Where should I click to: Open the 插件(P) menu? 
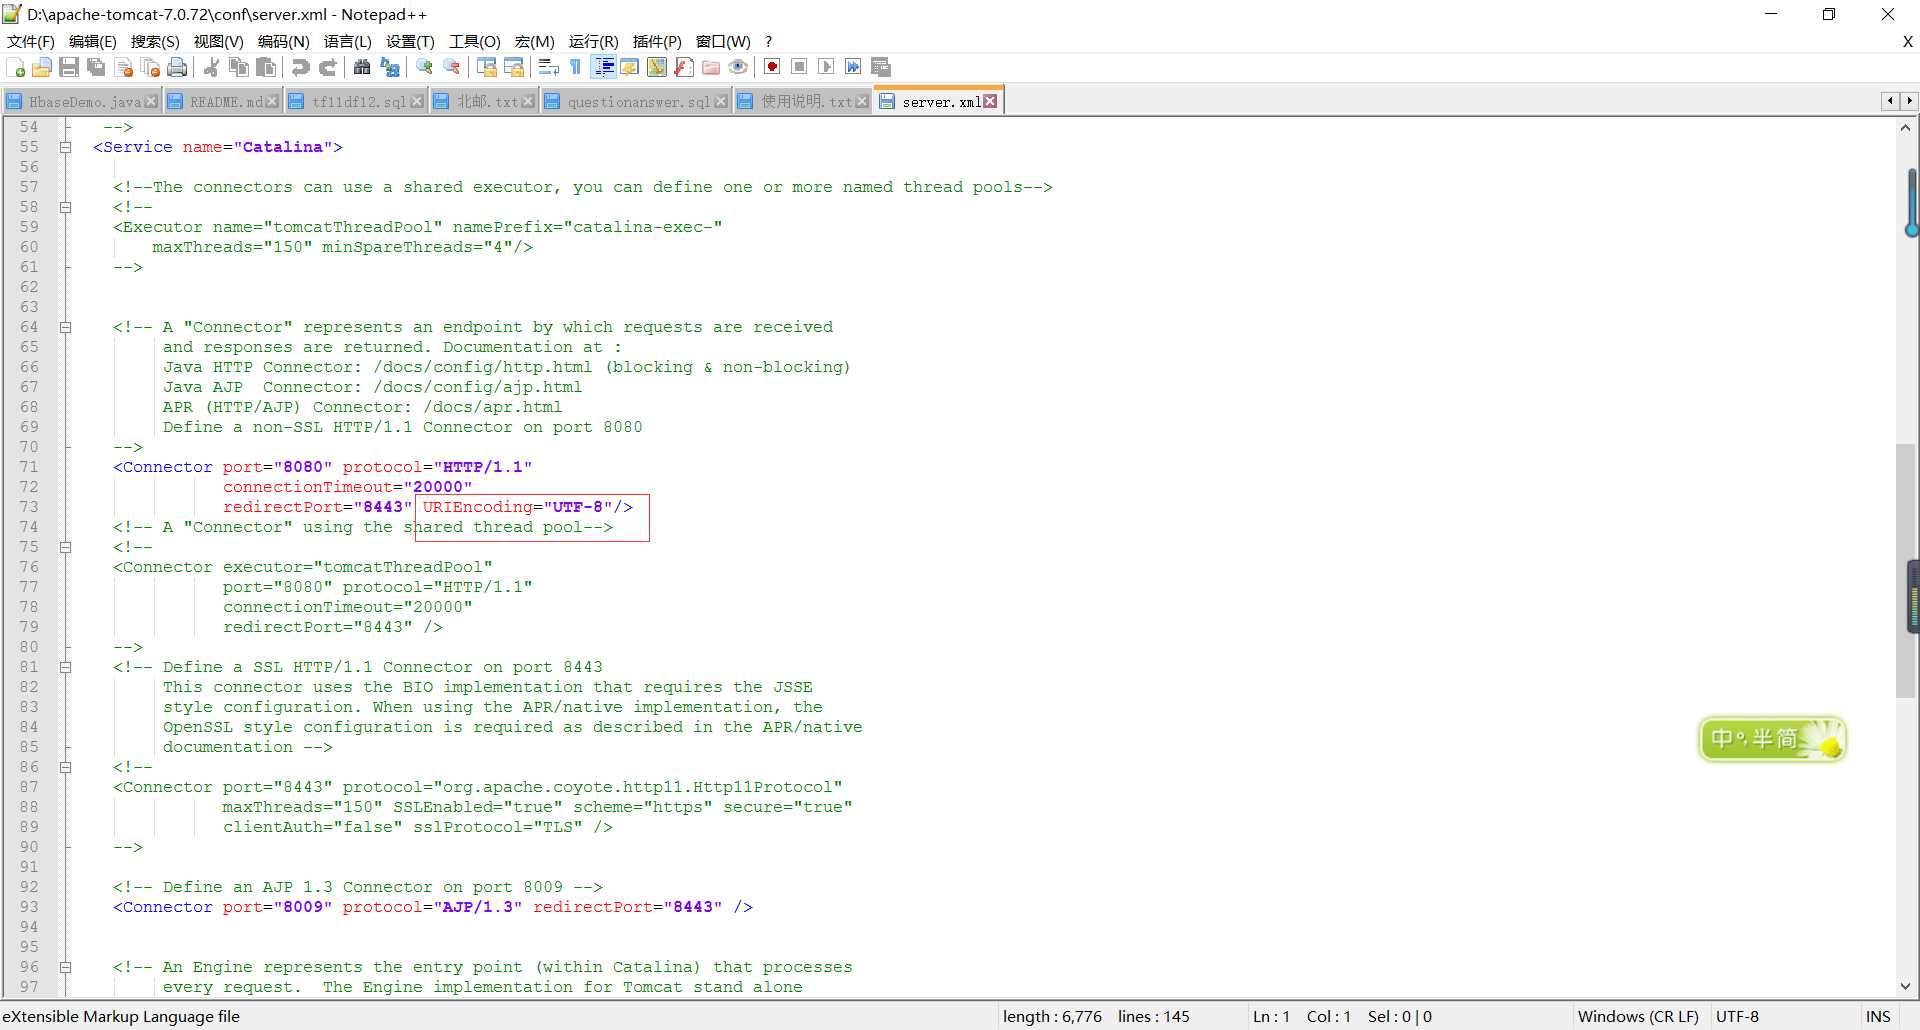tap(657, 41)
